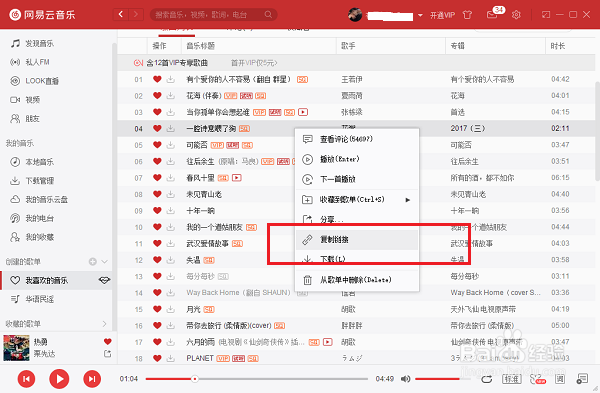Unlike song 02 花海 heart
The width and height of the screenshot is (600, 393).
[x=157, y=96]
